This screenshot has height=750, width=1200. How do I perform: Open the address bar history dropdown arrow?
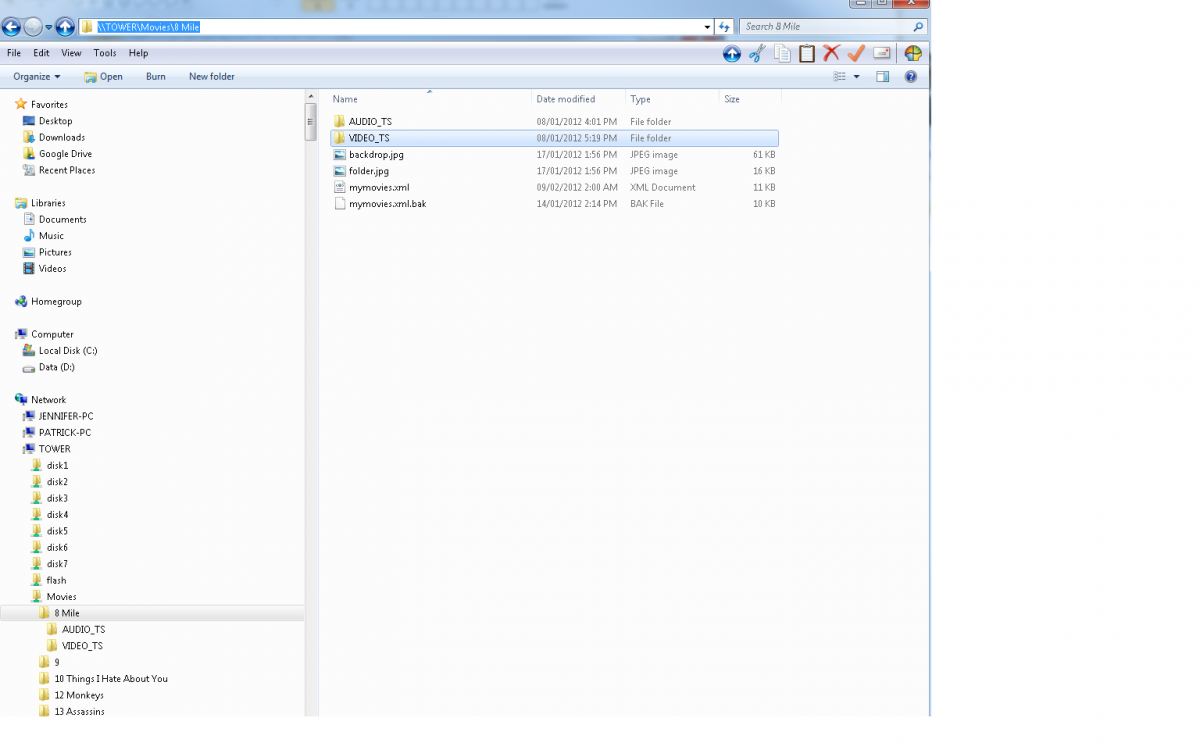708,27
